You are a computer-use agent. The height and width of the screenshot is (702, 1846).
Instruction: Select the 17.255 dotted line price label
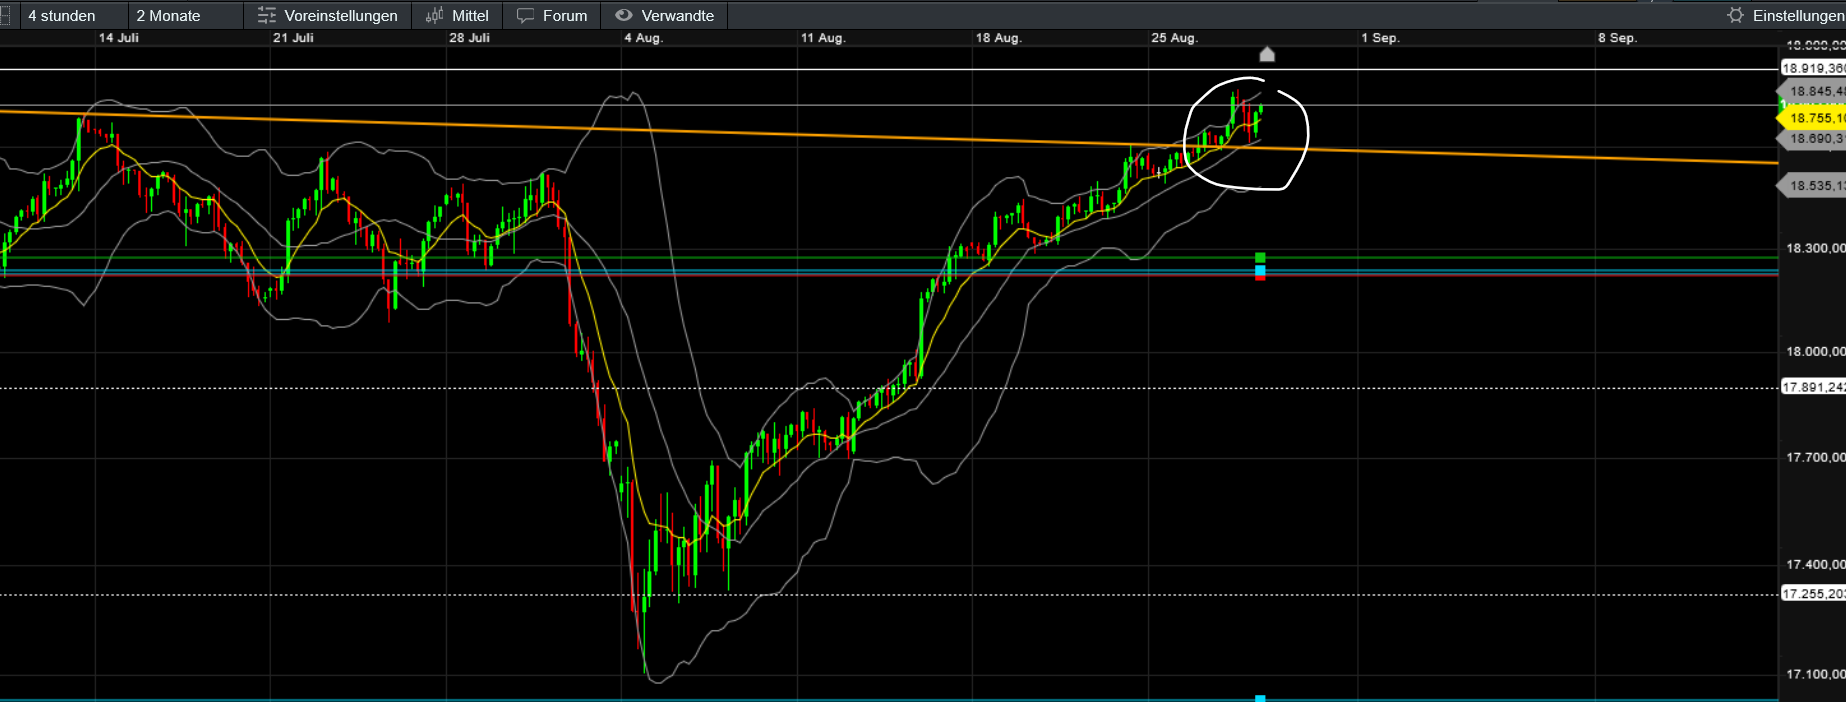coord(1814,594)
